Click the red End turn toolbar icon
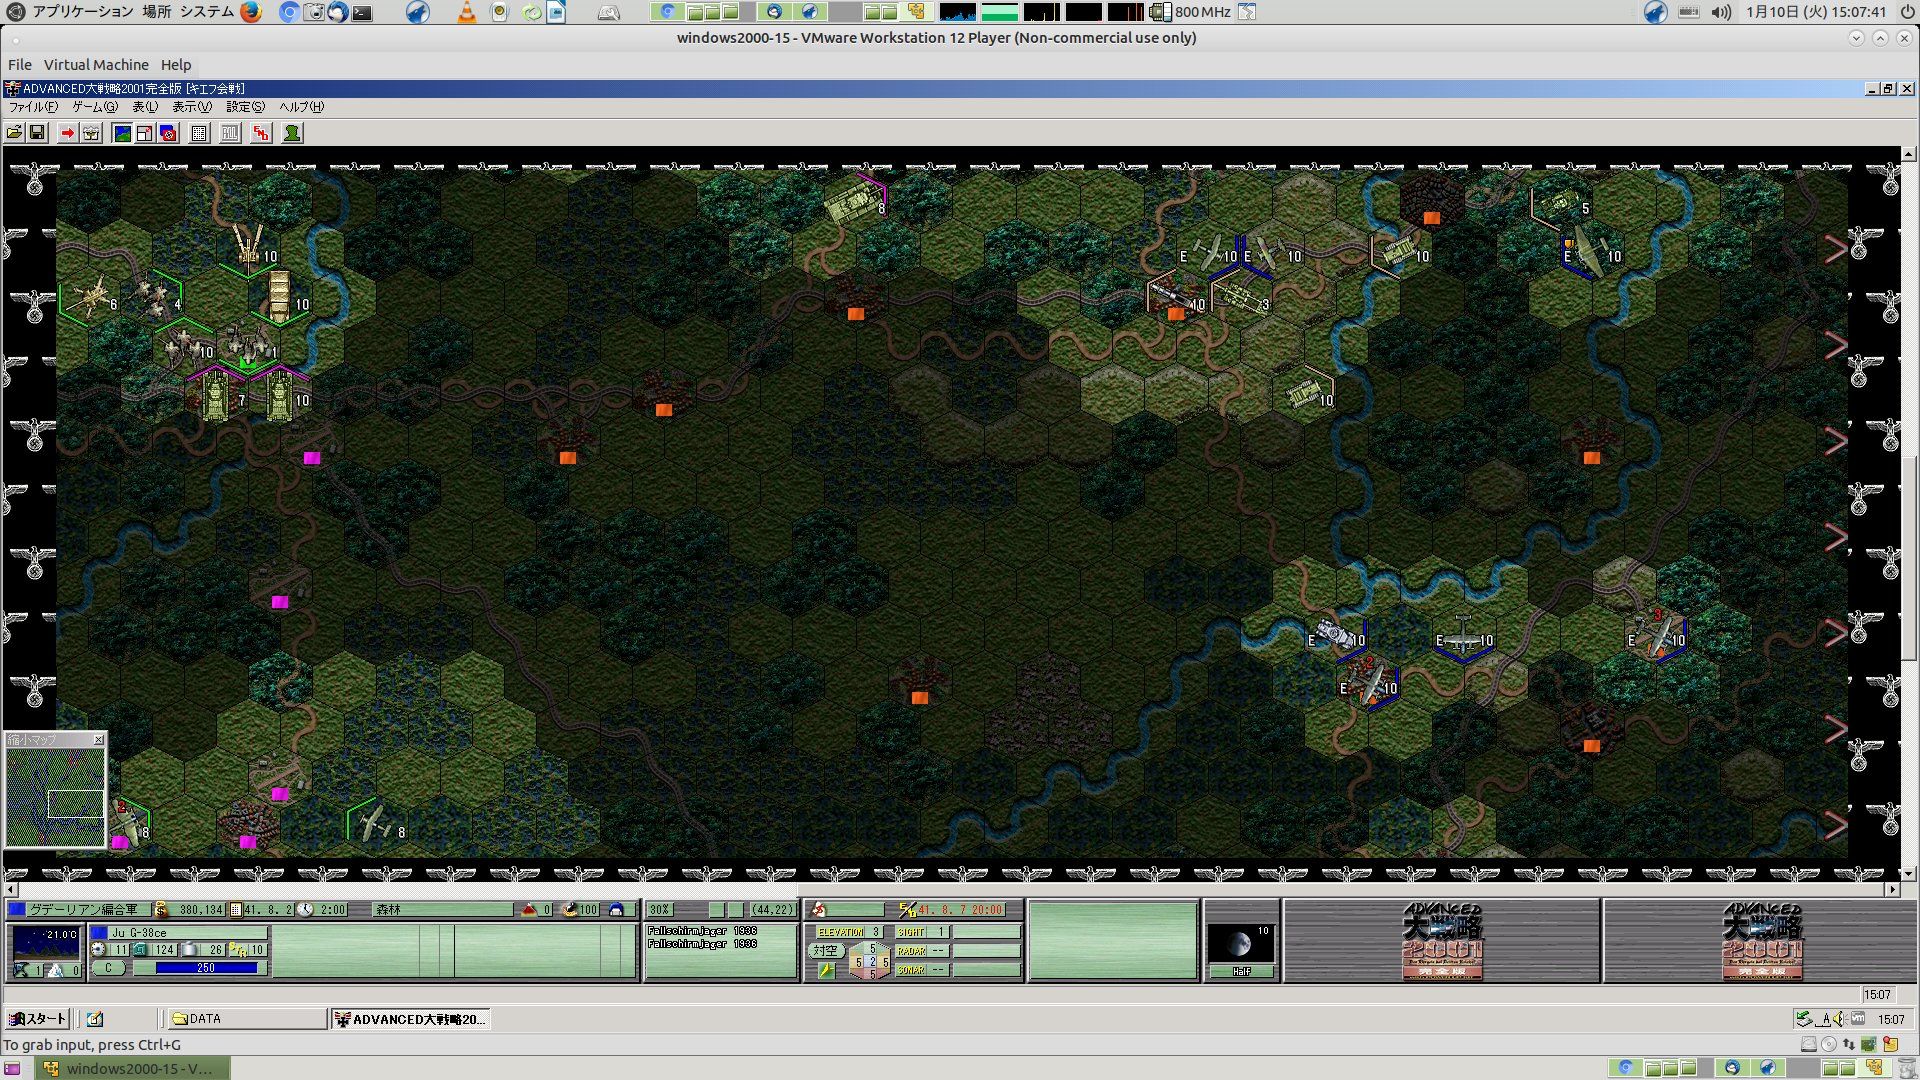 click(261, 133)
